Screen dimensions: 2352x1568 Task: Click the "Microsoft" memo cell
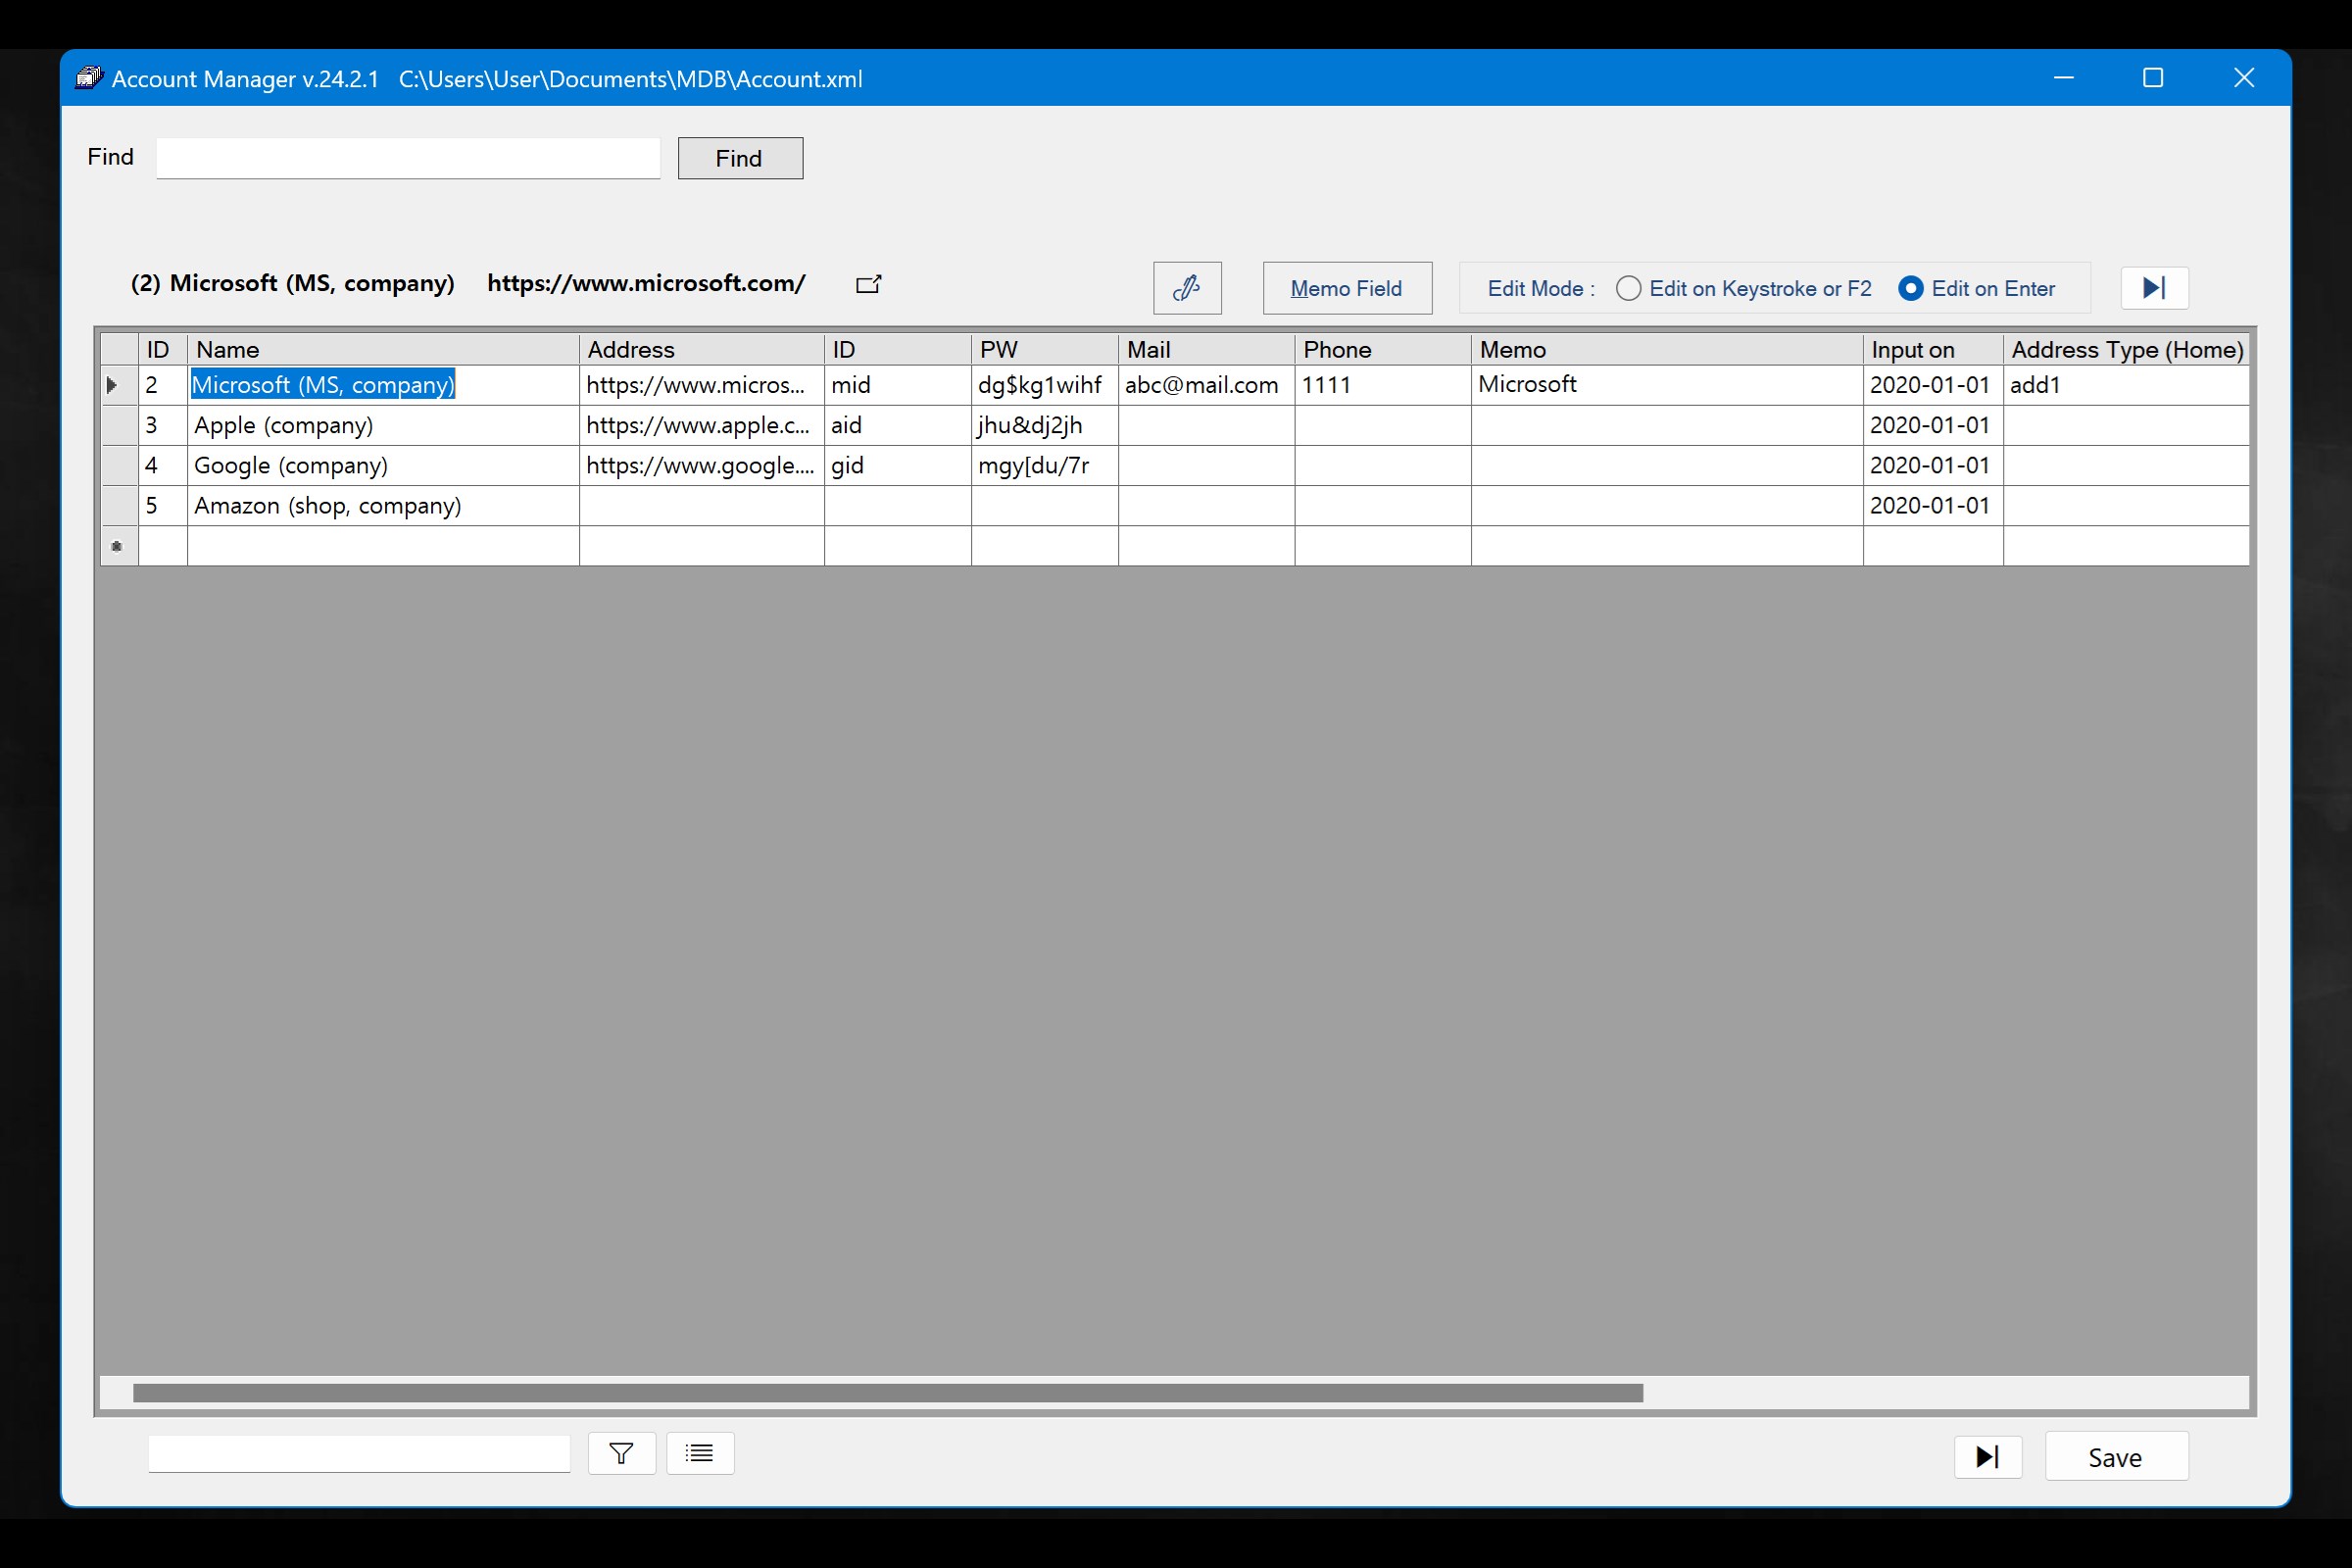click(1667, 385)
